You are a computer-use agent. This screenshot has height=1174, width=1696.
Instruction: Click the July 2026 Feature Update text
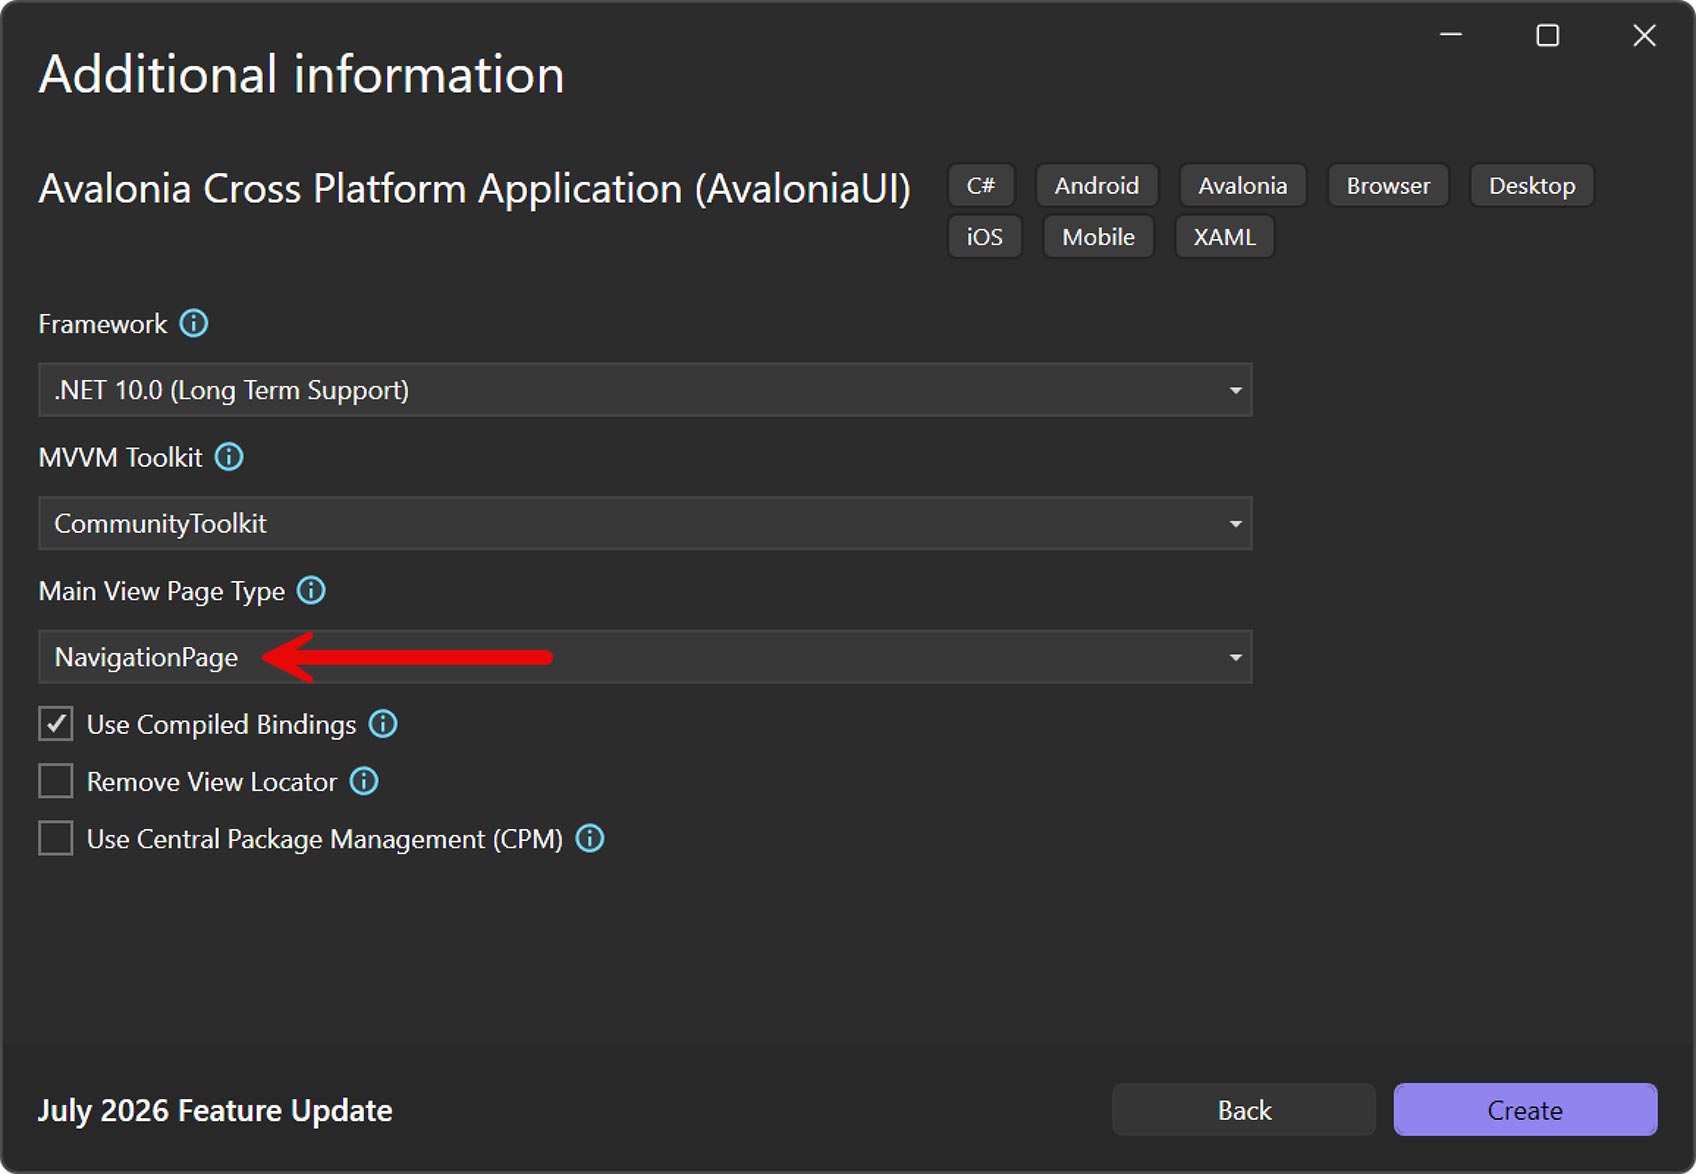(215, 1111)
